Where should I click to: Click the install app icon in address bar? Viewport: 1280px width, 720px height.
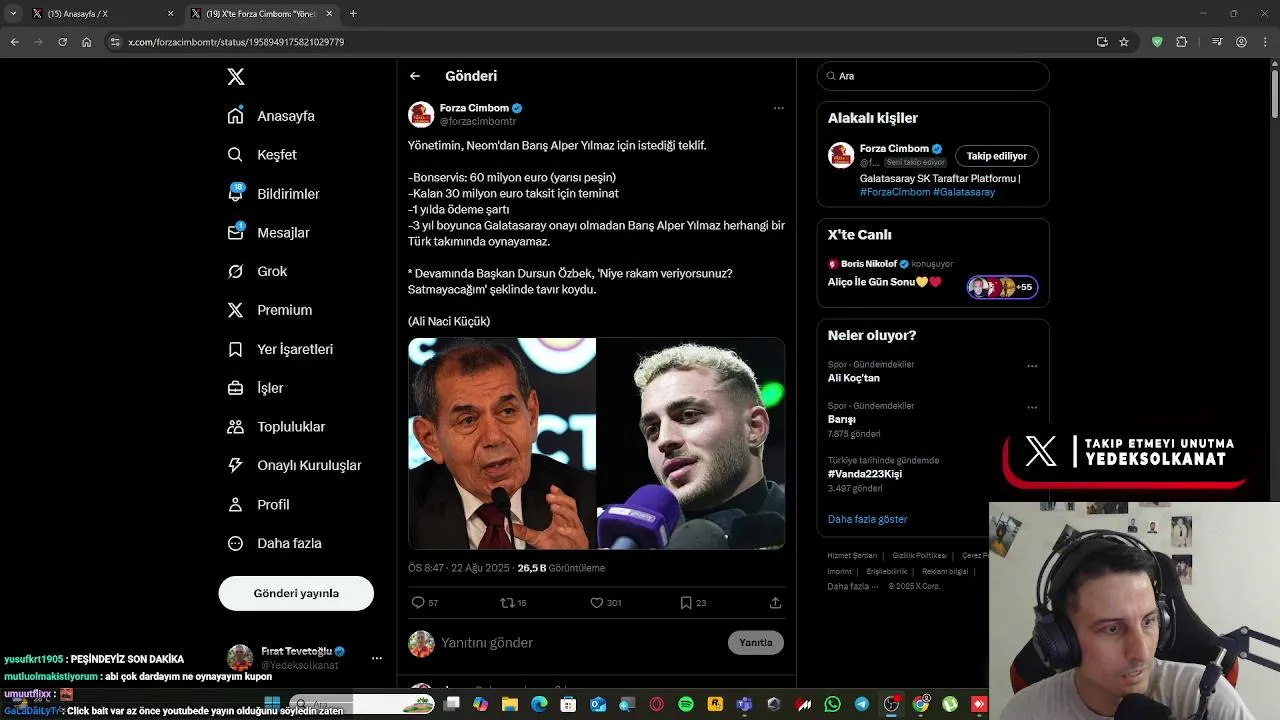[x=1102, y=42]
